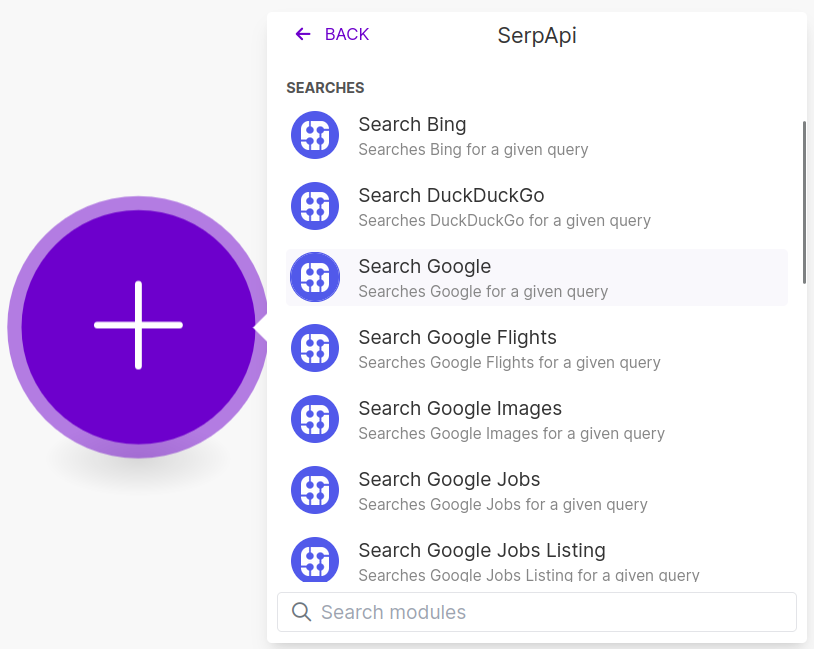
Task: Click the Search Google module icon
Action: [x=315, y=277]
